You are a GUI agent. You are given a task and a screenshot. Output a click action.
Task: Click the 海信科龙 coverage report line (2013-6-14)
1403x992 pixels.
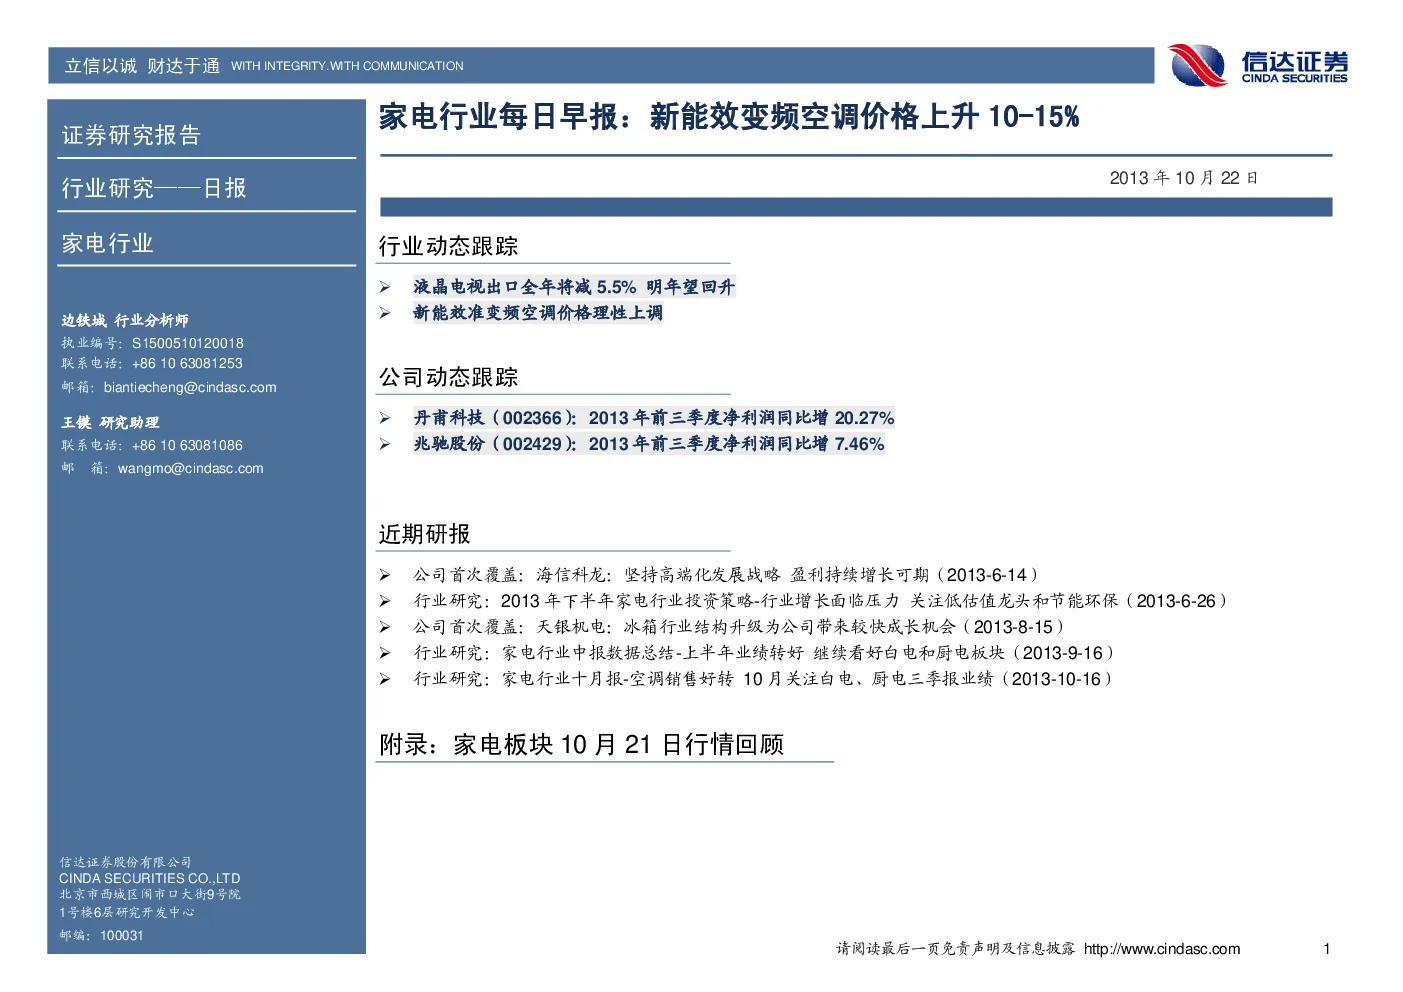[x=727, y=575]
